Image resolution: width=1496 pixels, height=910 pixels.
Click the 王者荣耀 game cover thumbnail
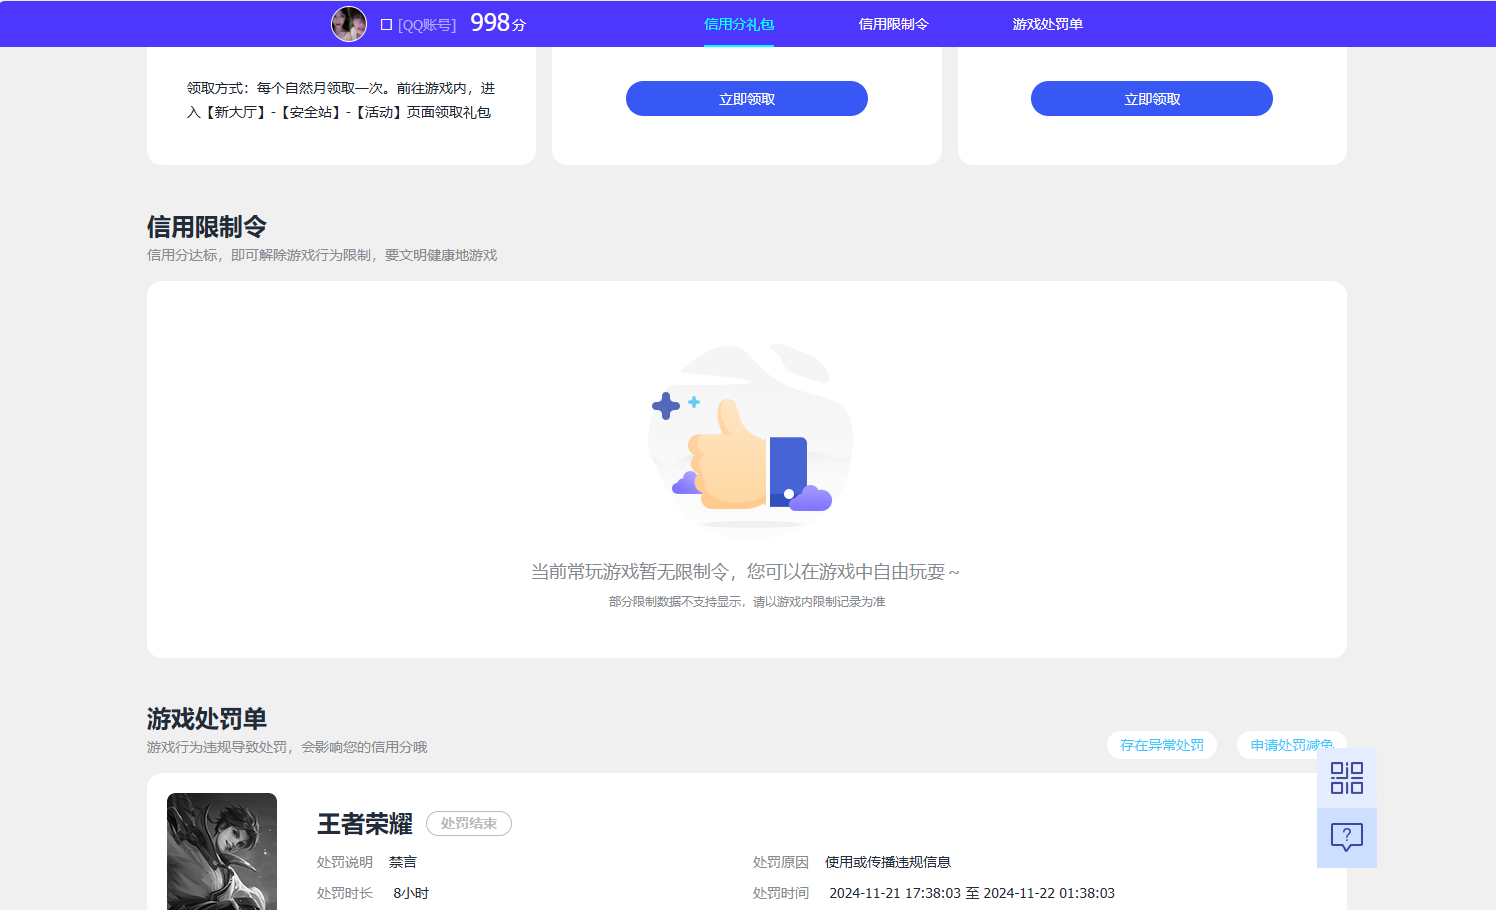click(222, 851)
